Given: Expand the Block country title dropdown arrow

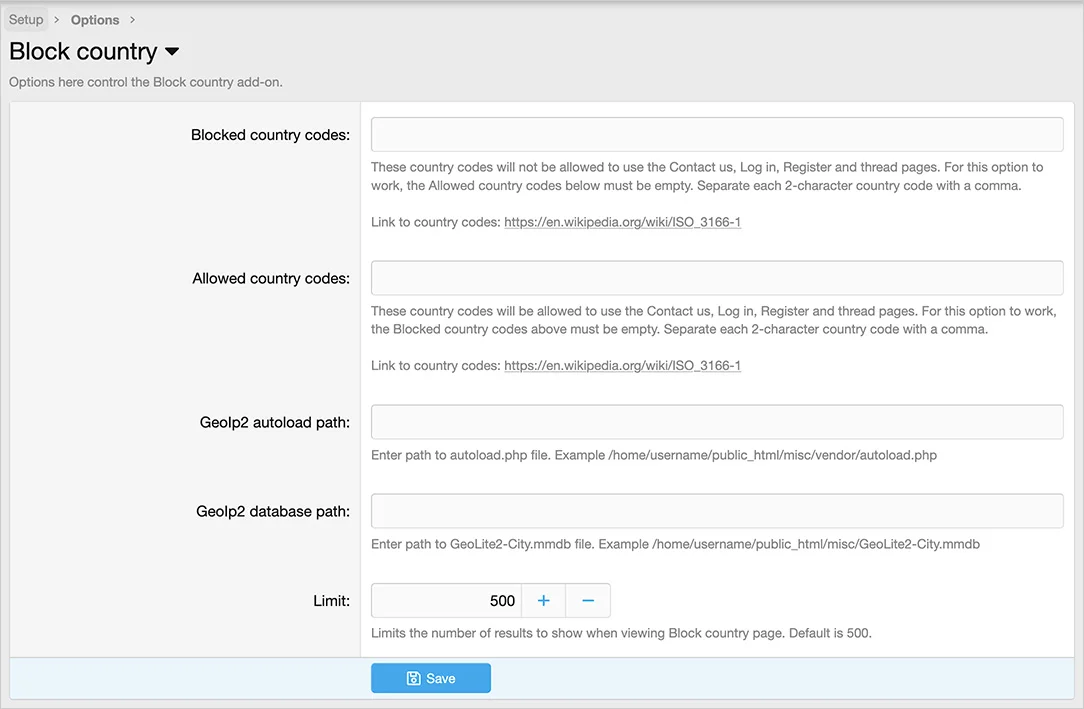Looking at the screenshot, I should tap(172, 52).
